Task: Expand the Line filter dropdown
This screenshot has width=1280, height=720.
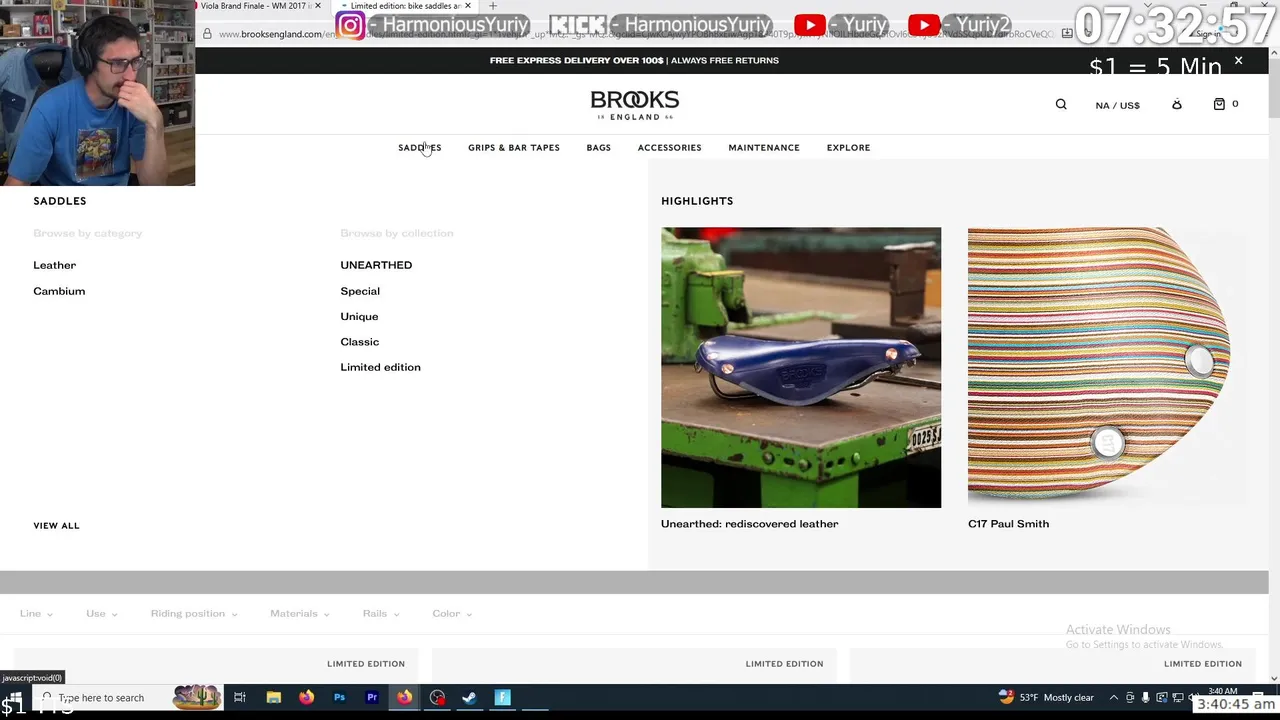Action: [x=36, y=613]
